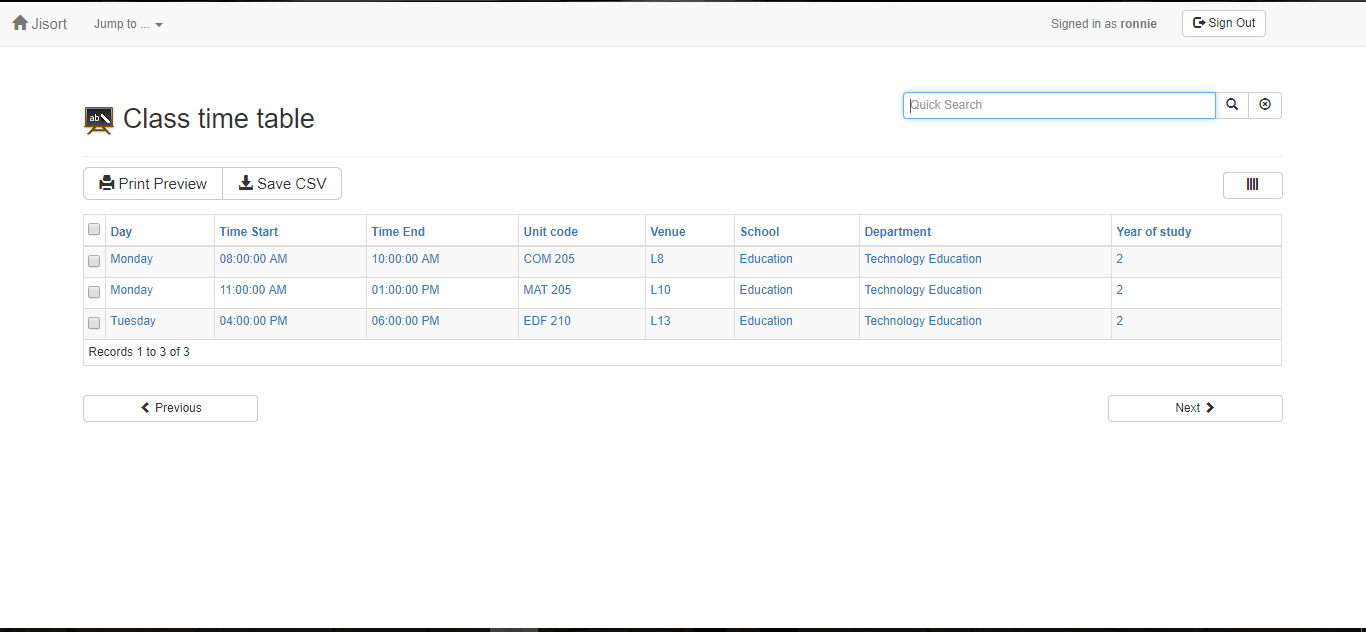1366x632 pixels.
Task: Click the 11:00:00 AM start time
Action: 253,290
